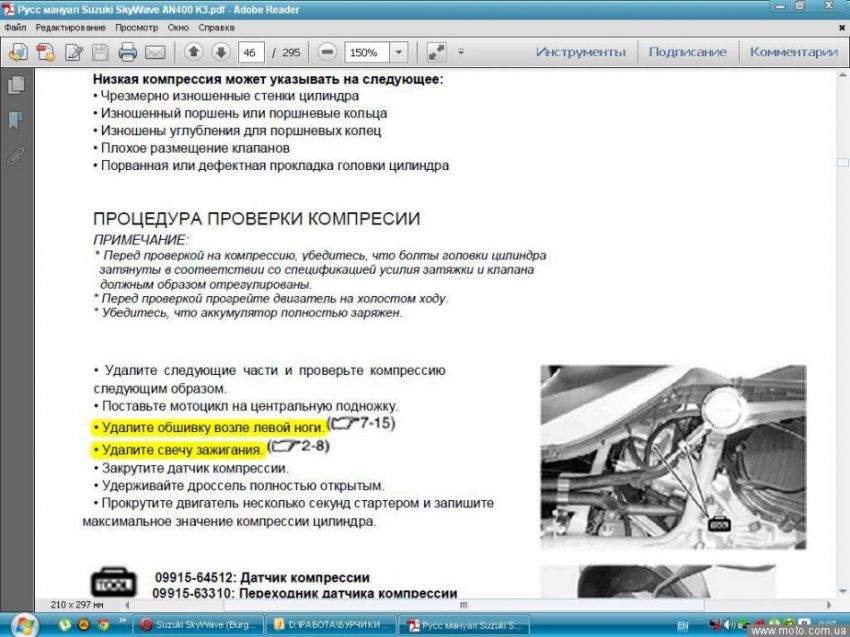Open the attachments paperclip panel
Screen dimensions: 850x637
(x=16, y=157)
